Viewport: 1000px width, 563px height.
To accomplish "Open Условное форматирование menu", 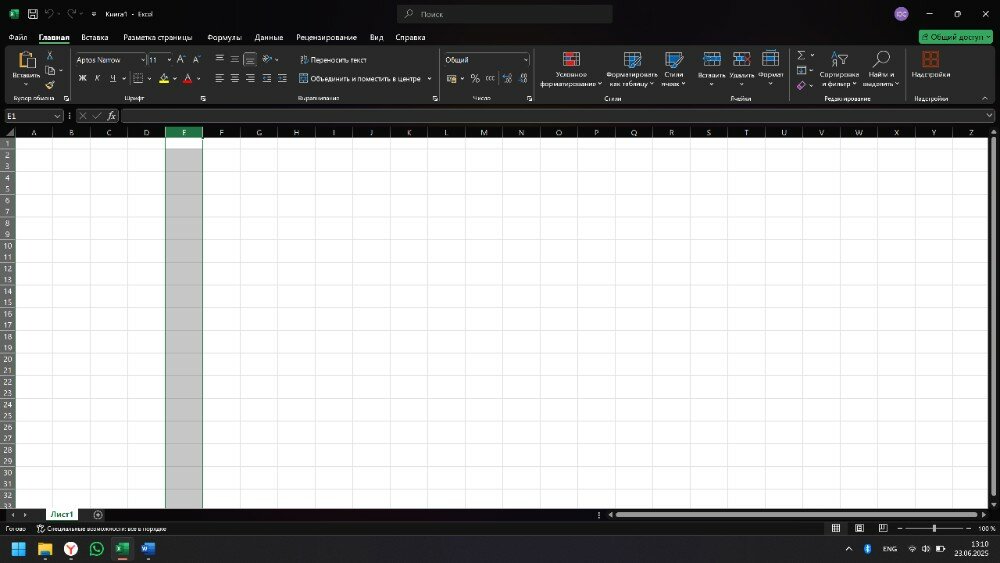I will [x=571, y=69].
